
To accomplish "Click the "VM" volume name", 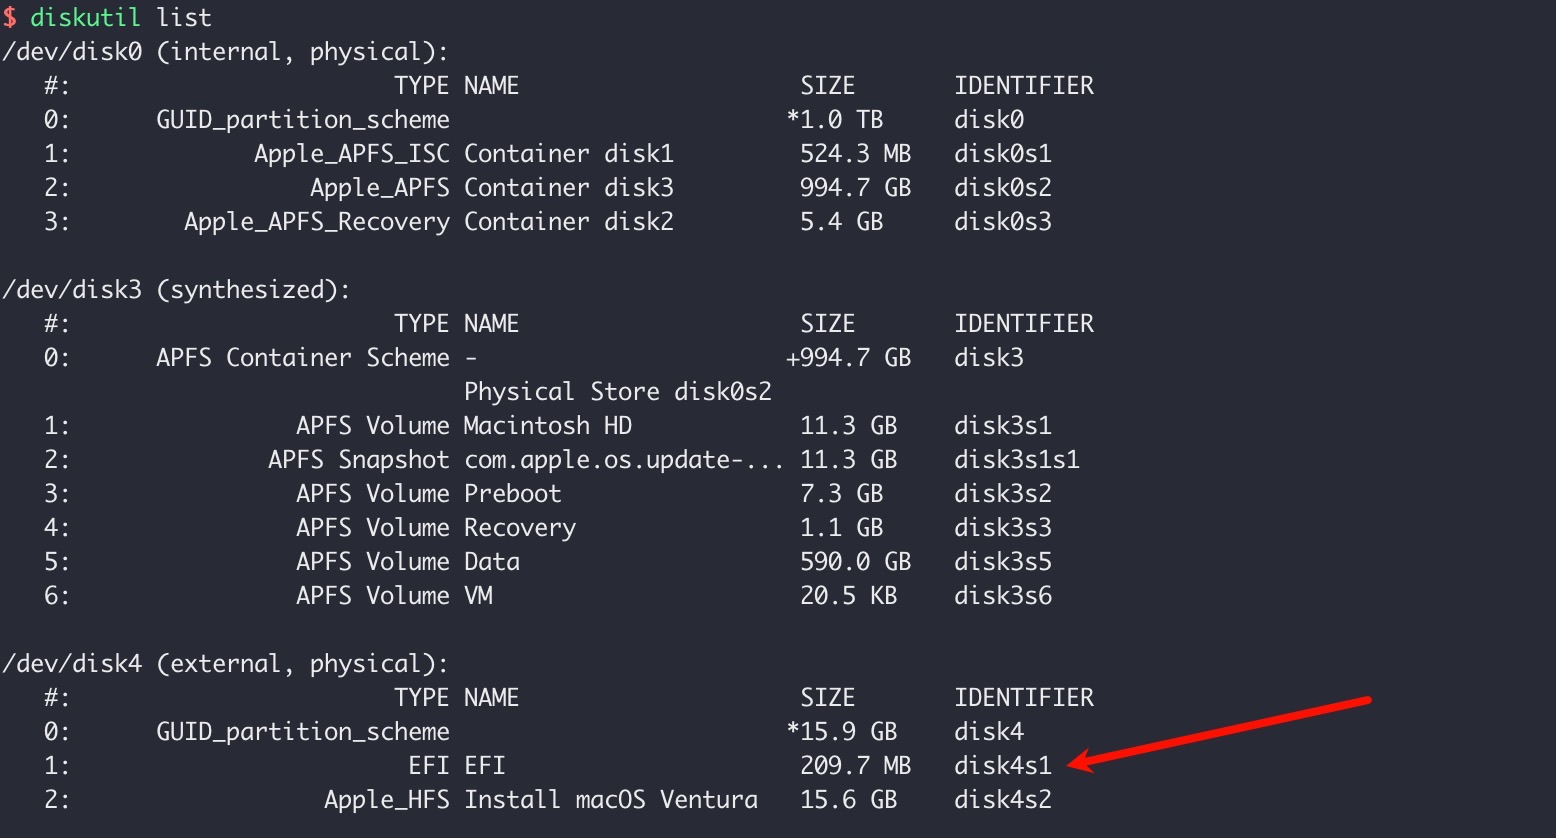I will click(478, 596).
